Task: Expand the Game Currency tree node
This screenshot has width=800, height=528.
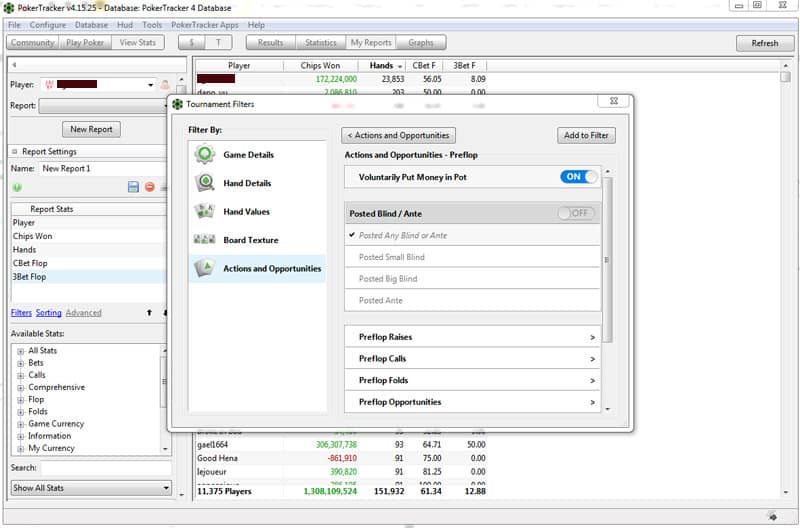Action: coord(20,424)
